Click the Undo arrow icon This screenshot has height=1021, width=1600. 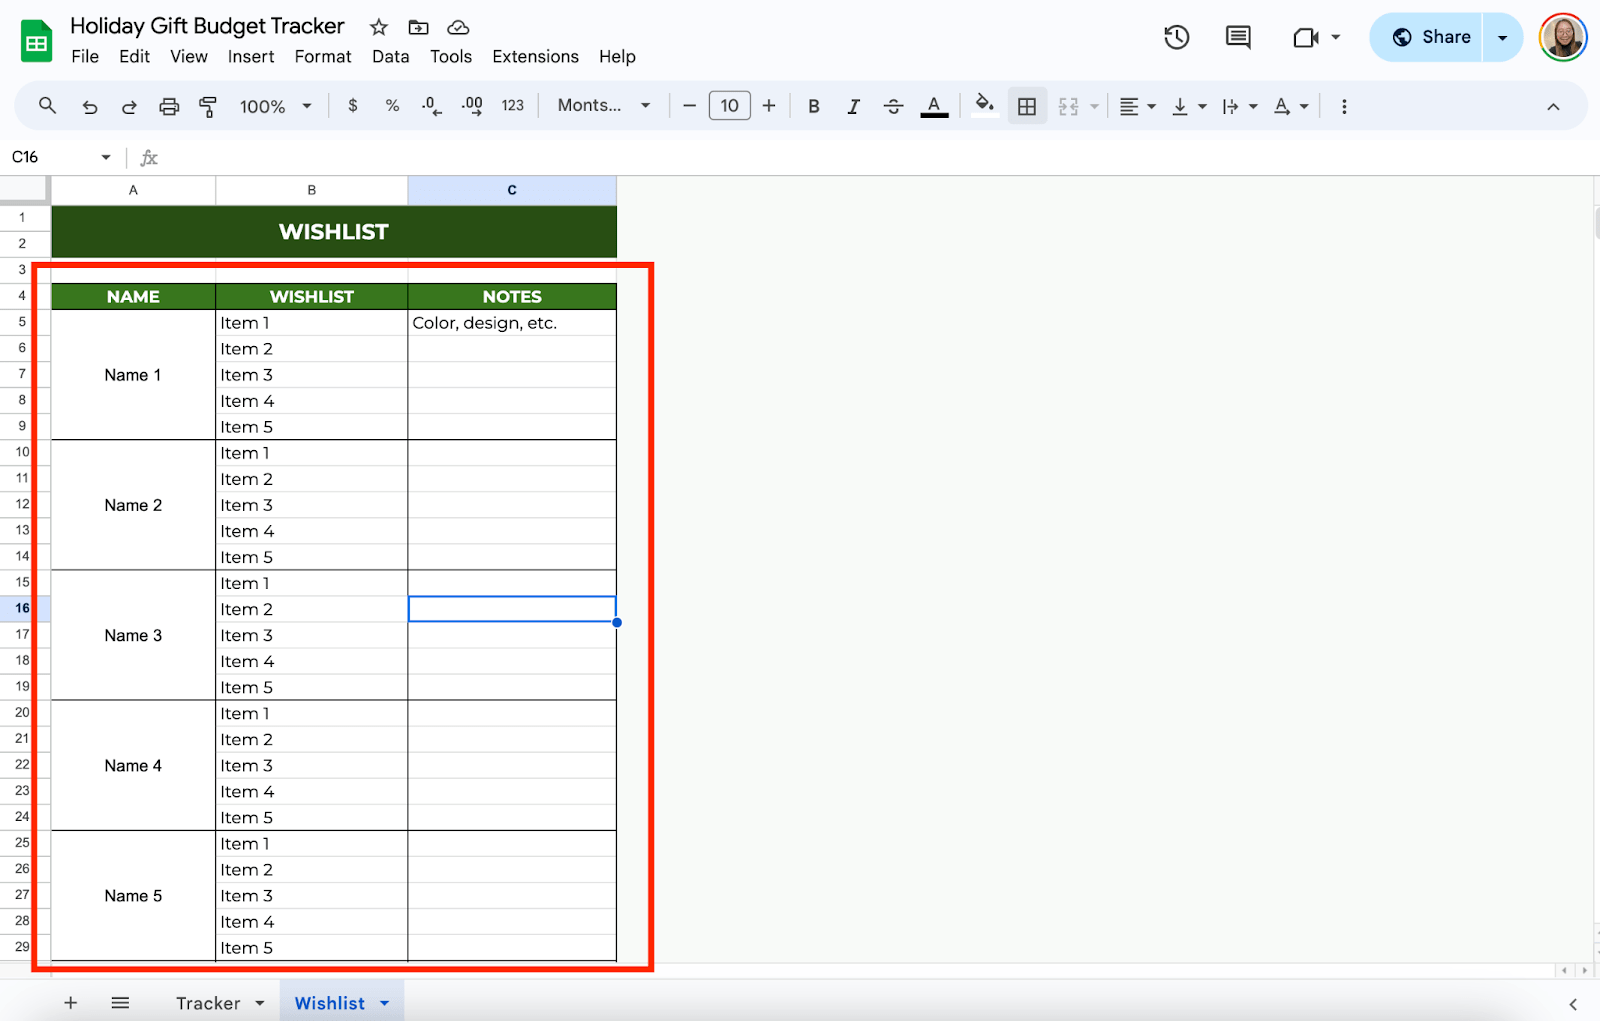[89, 106]
